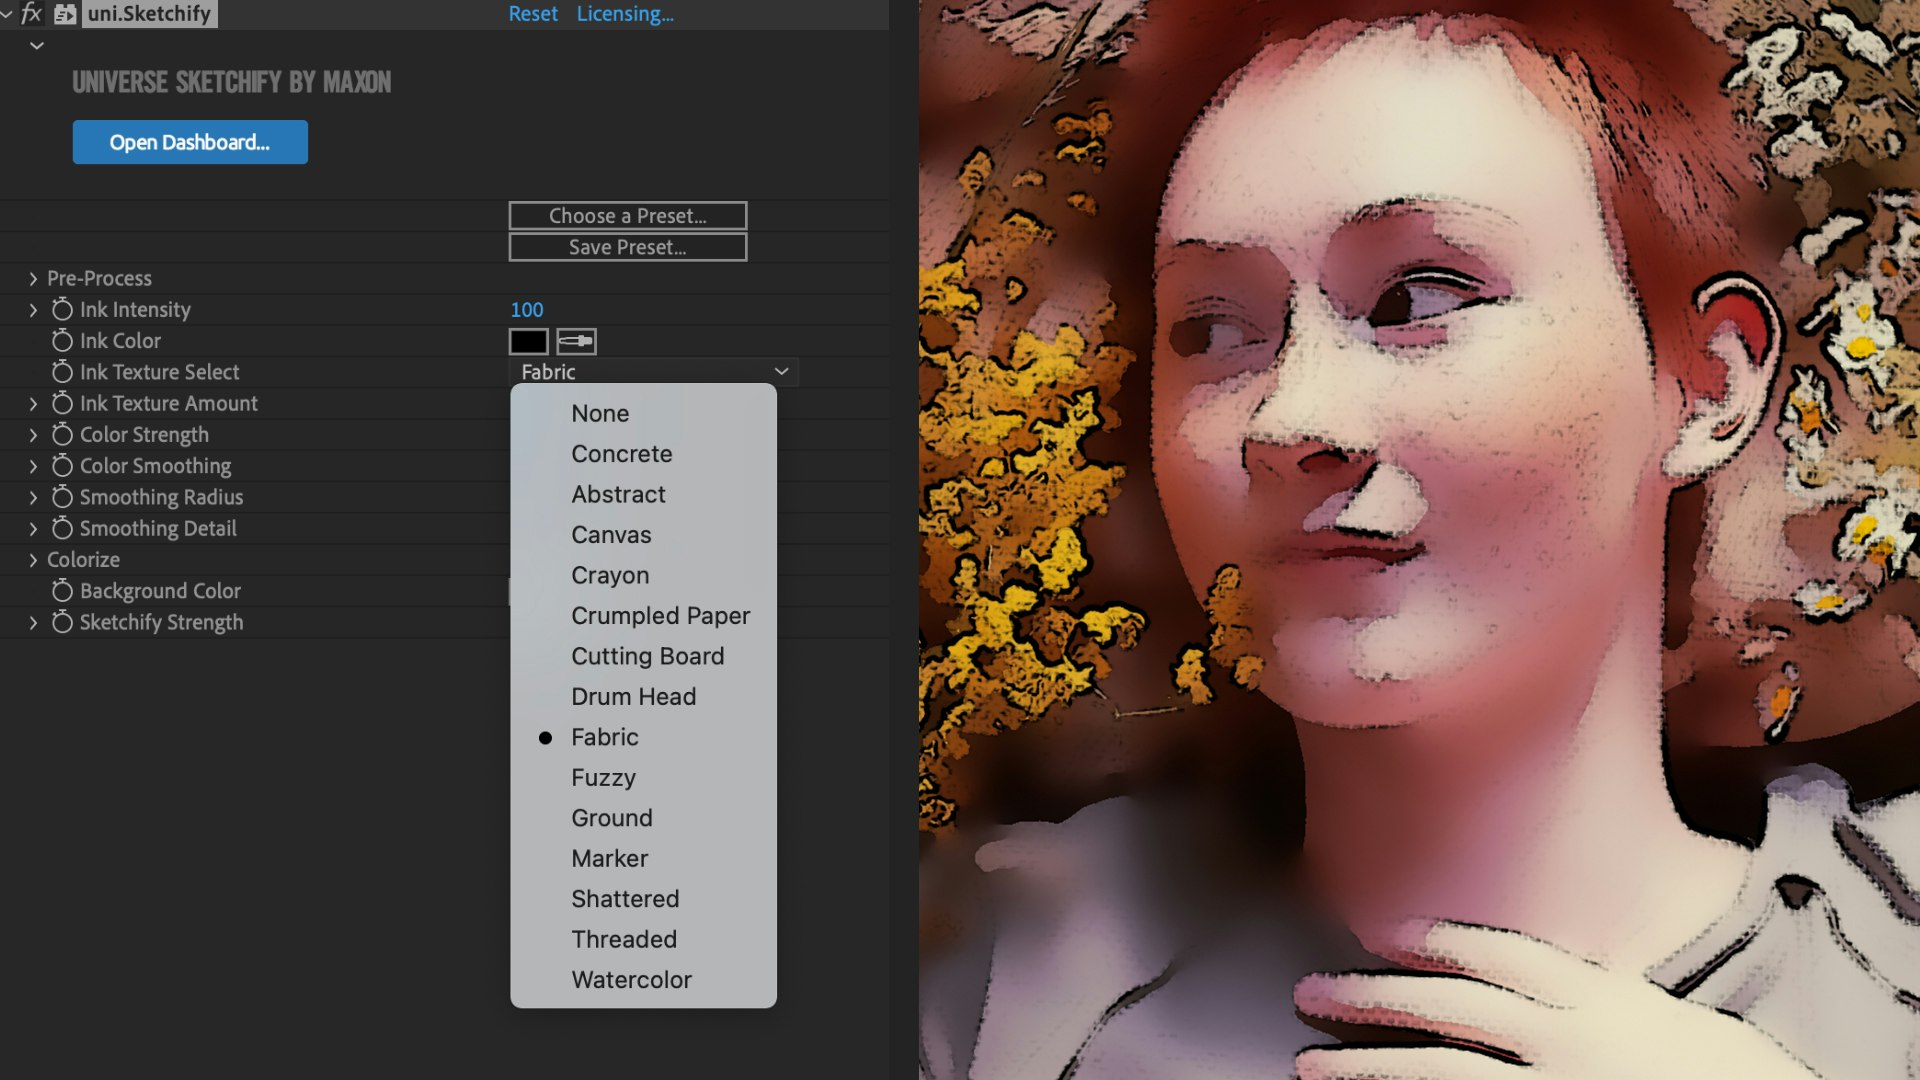Toggle the Sketchify Strength stopwatch
1920x1080 pixels.
tap(62, 622)
